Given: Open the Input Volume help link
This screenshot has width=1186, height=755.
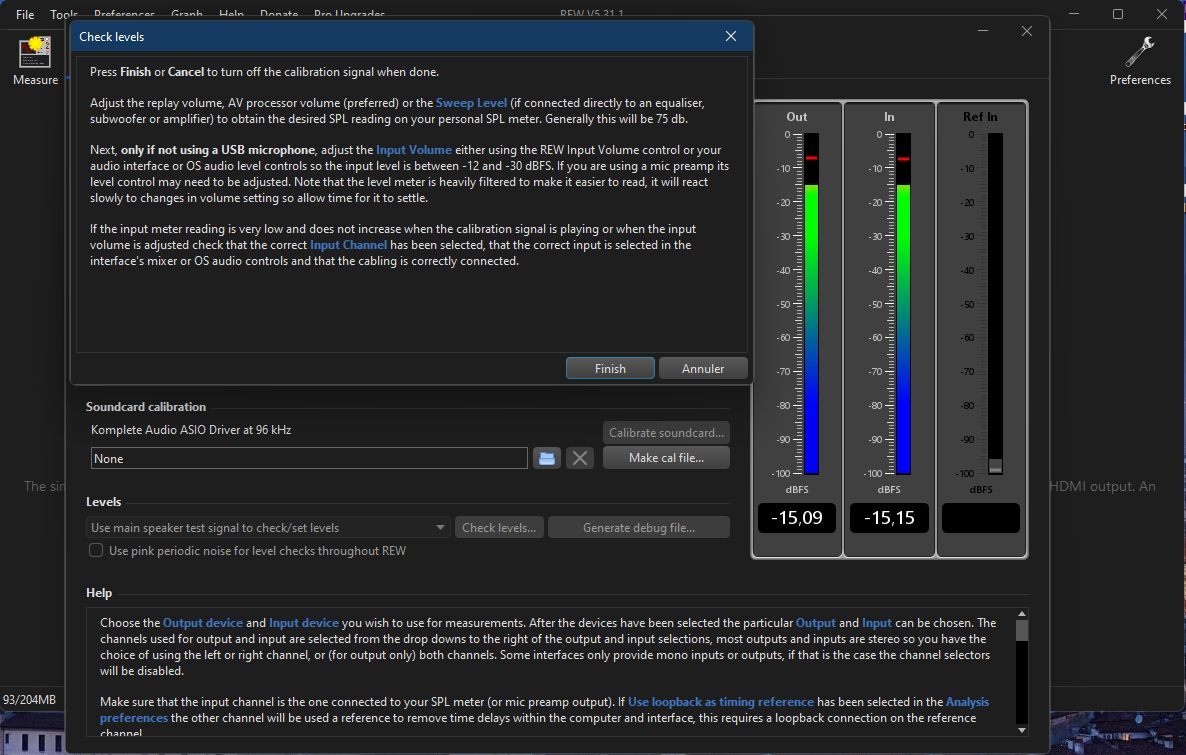Looking at the screenshot, I should (414, 150).
